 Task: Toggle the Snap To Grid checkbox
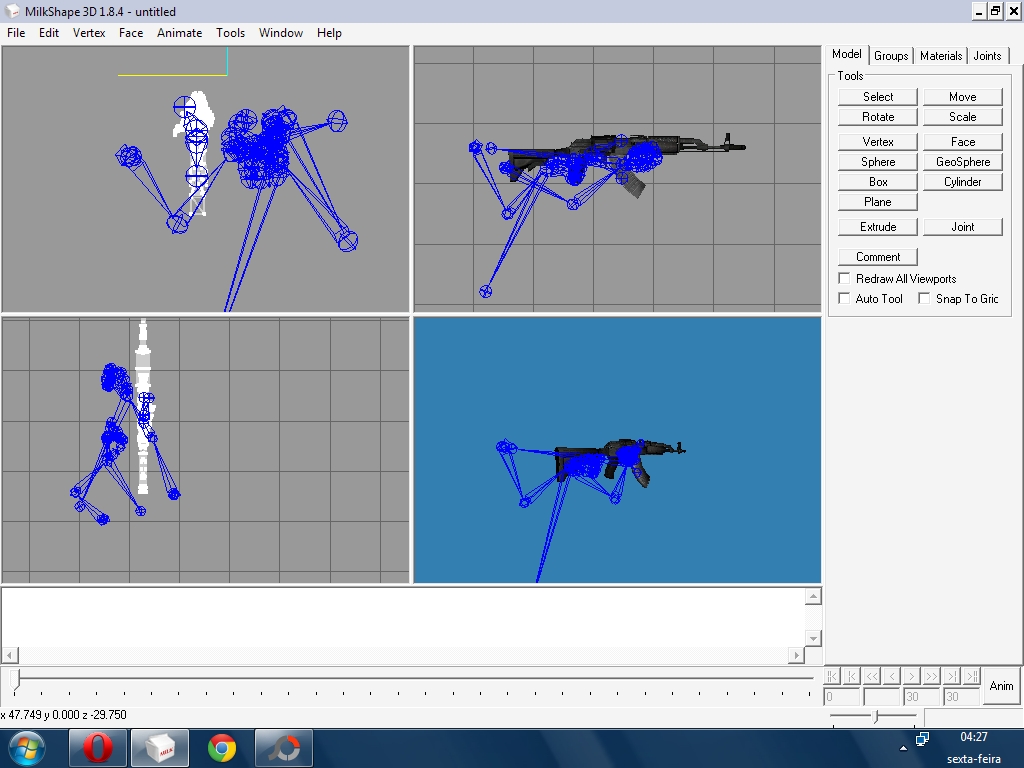coord(924,298)
